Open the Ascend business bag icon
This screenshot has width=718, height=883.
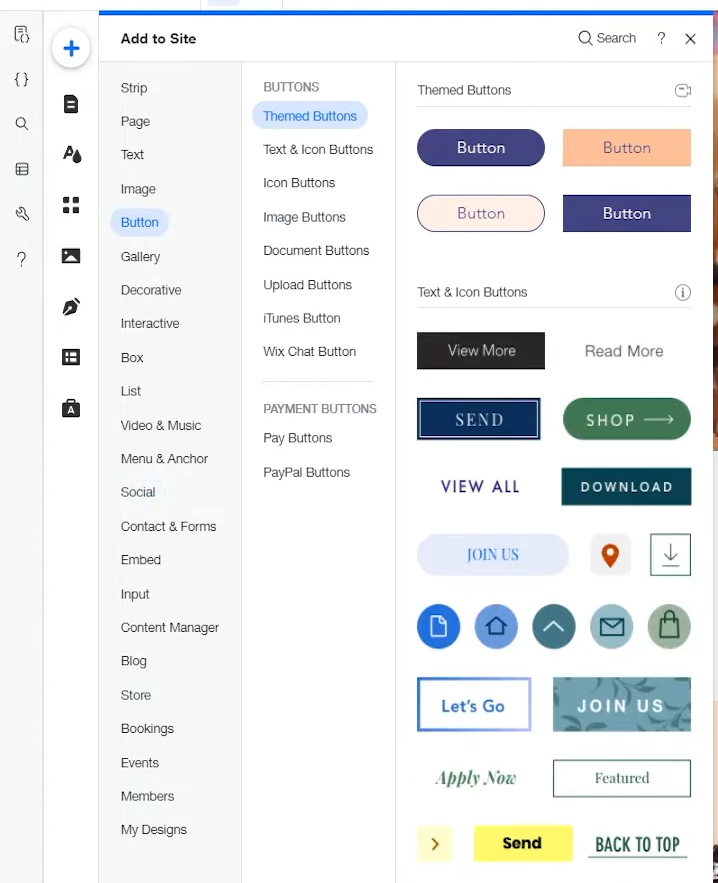[71, 408]
